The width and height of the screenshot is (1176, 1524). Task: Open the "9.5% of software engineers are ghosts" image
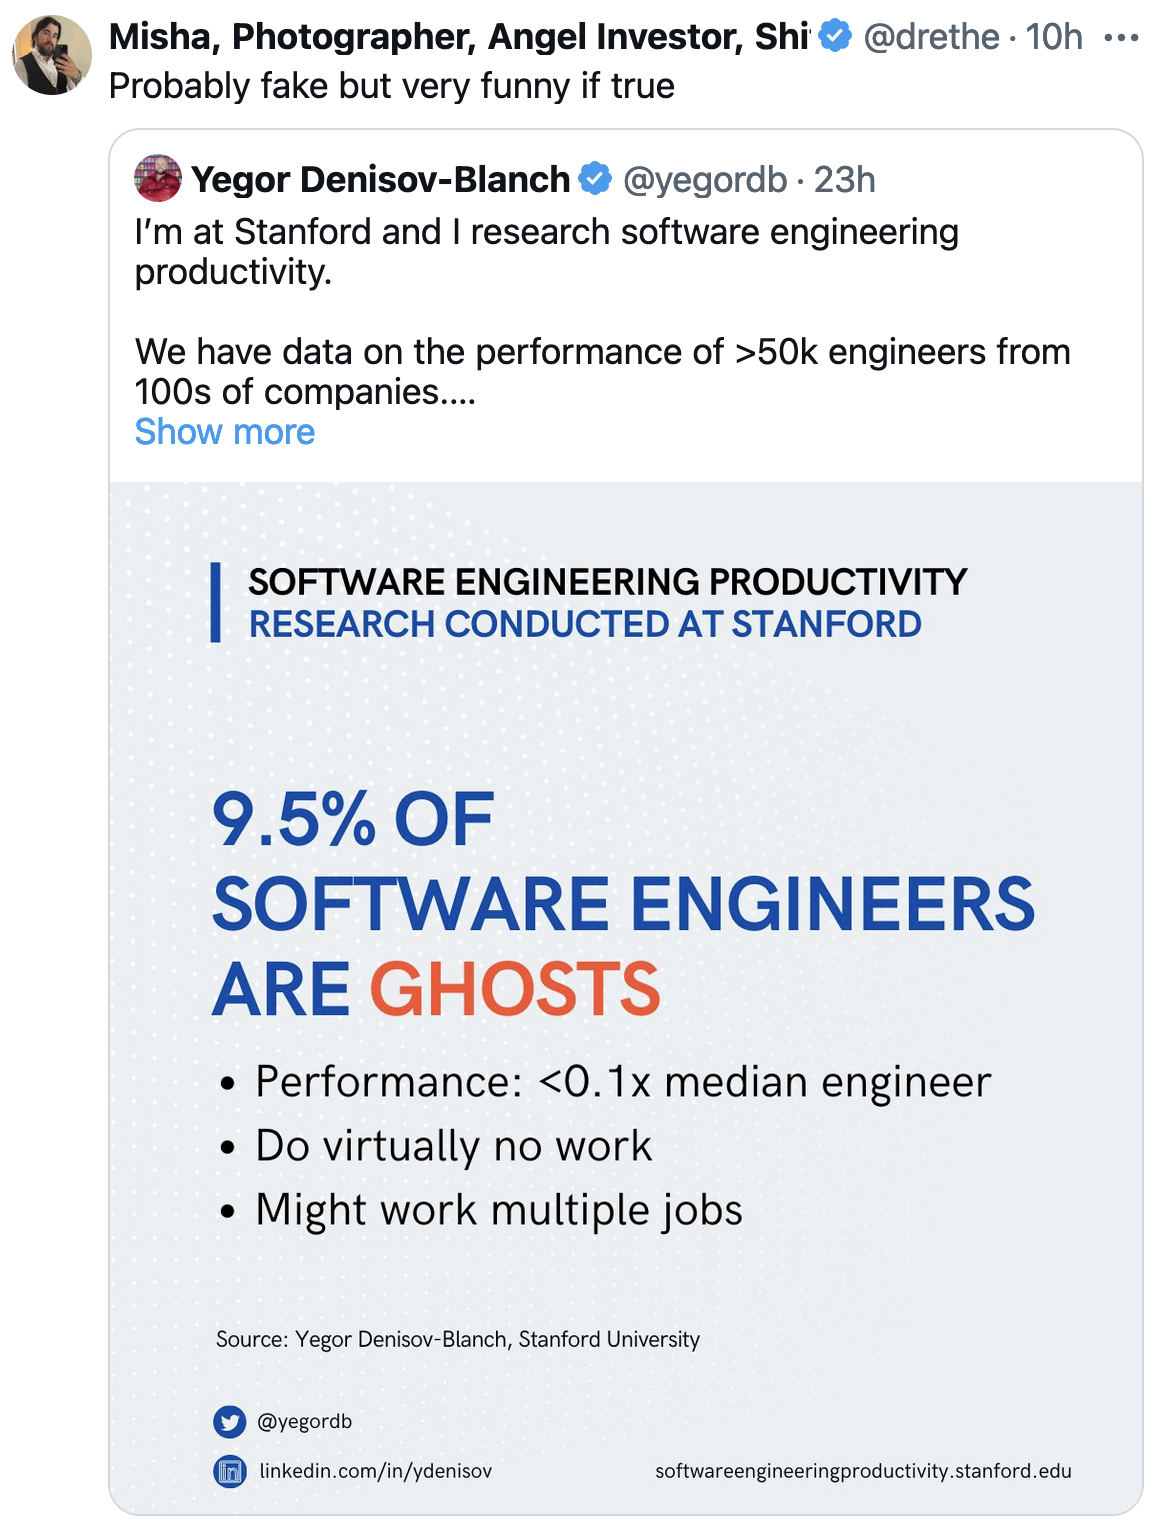coord(625,900)
